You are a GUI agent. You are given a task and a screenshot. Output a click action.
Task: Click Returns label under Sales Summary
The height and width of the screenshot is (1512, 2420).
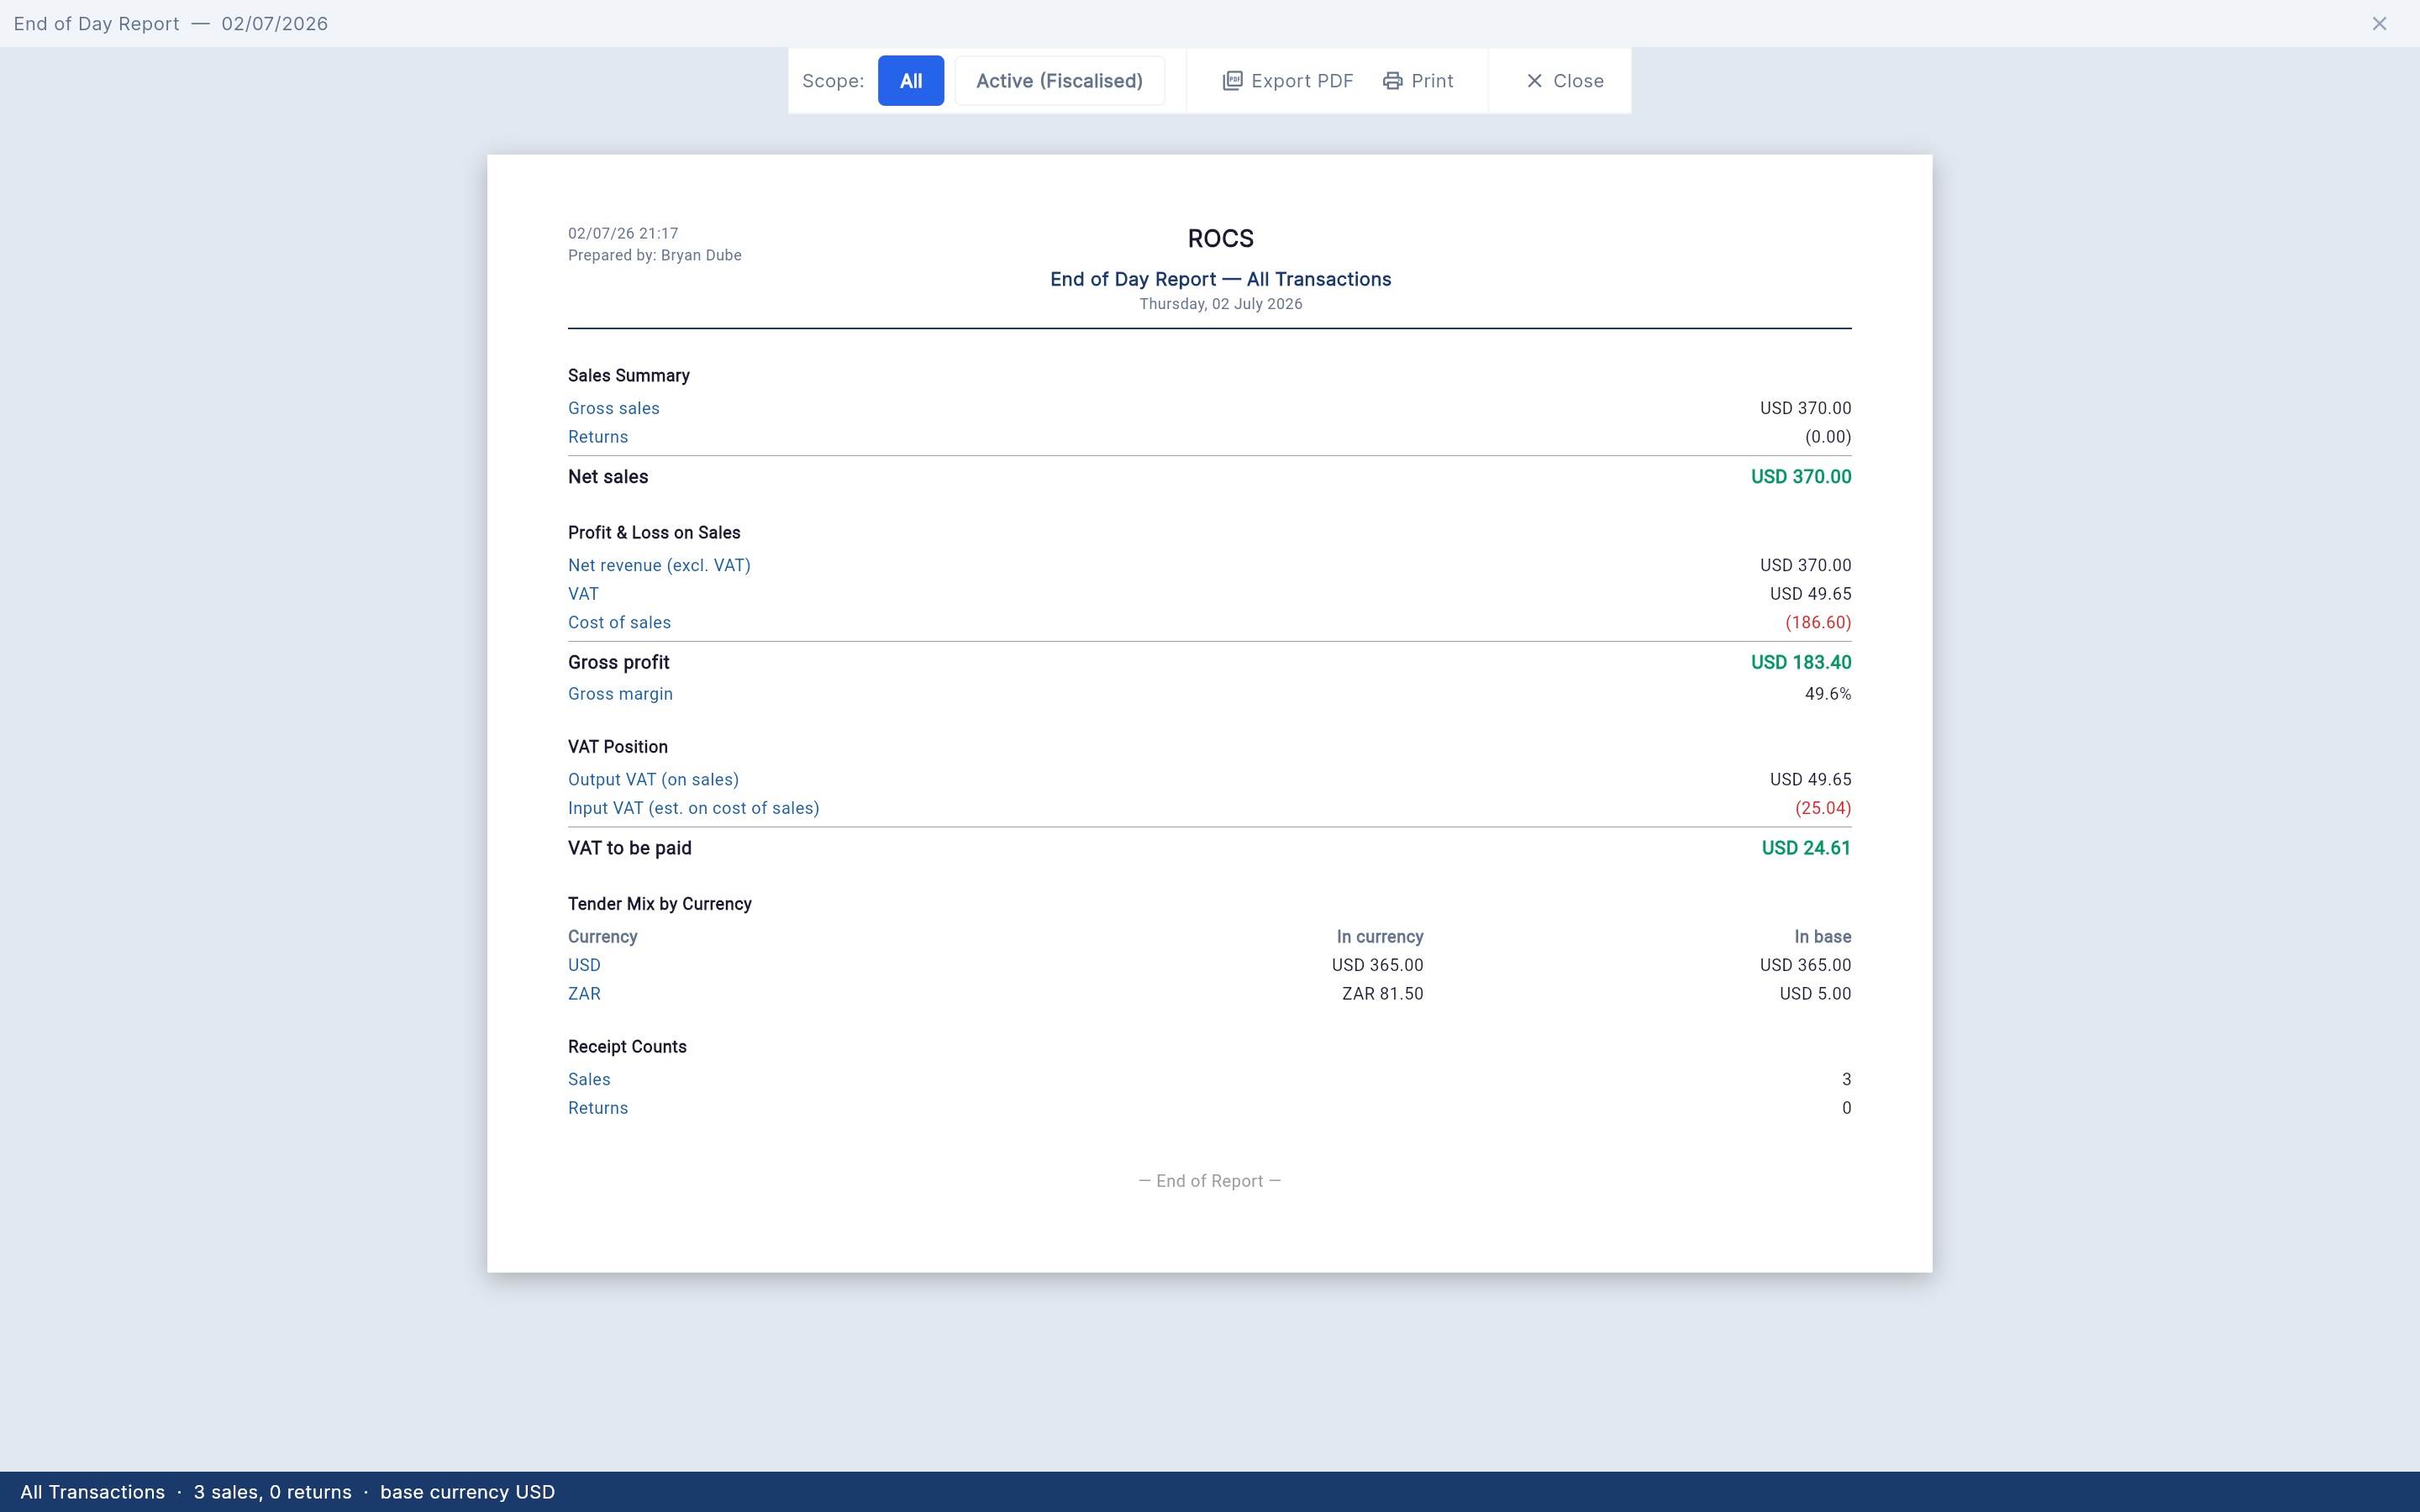[598, 437]
